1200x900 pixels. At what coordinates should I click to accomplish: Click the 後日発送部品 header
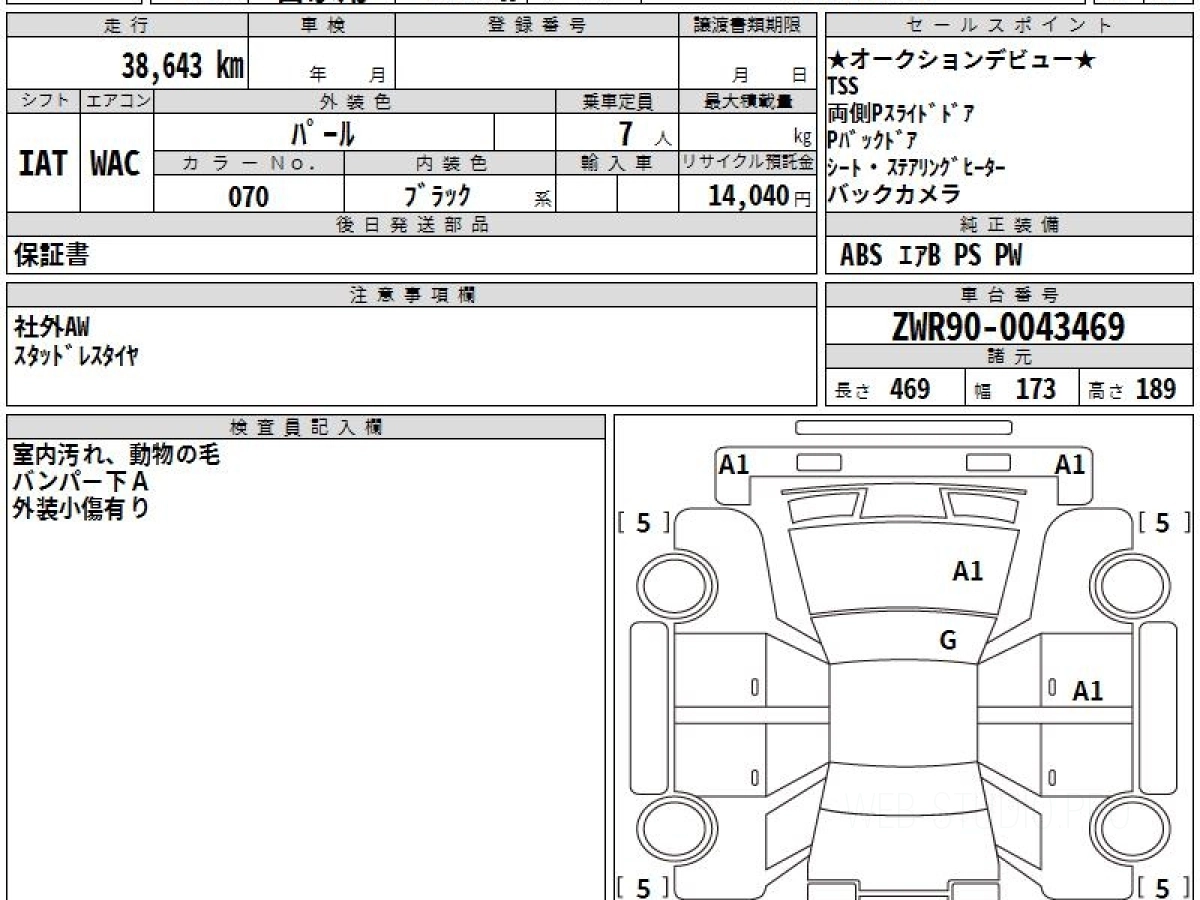tap(412, 225)
